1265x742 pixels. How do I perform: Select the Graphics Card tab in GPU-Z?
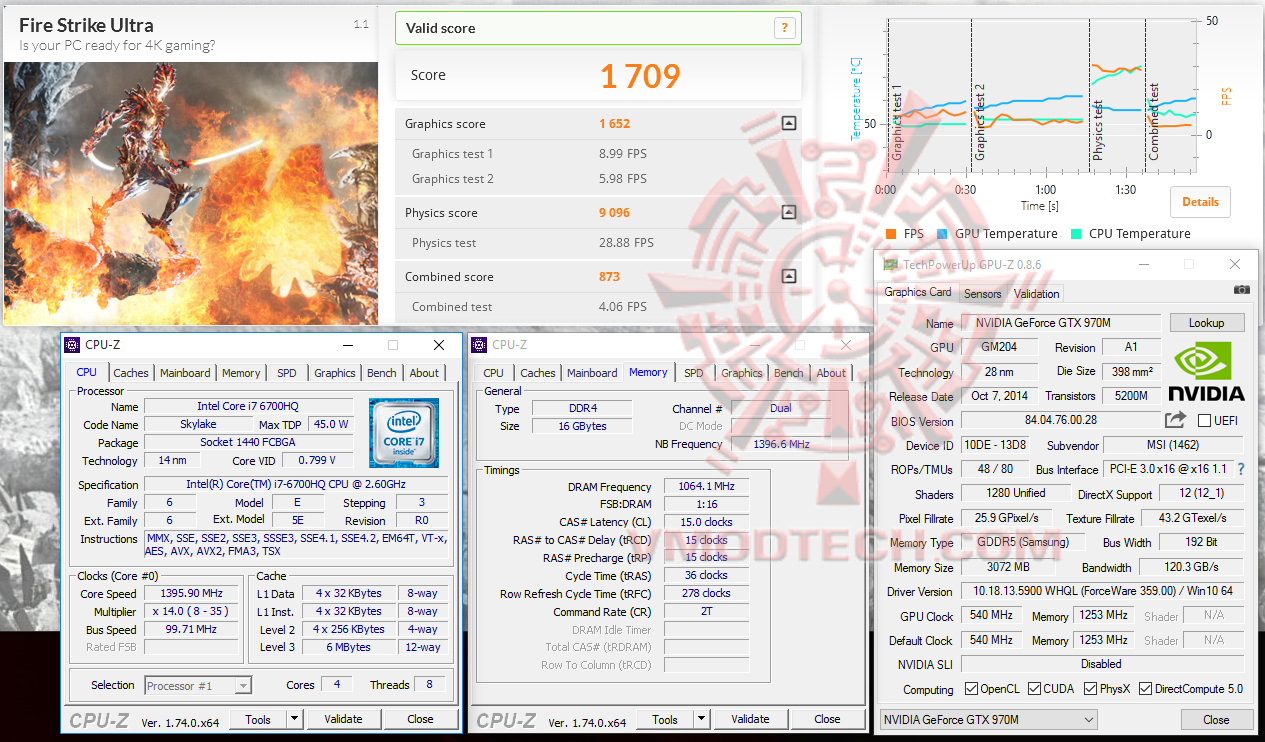tap(918, 292)
